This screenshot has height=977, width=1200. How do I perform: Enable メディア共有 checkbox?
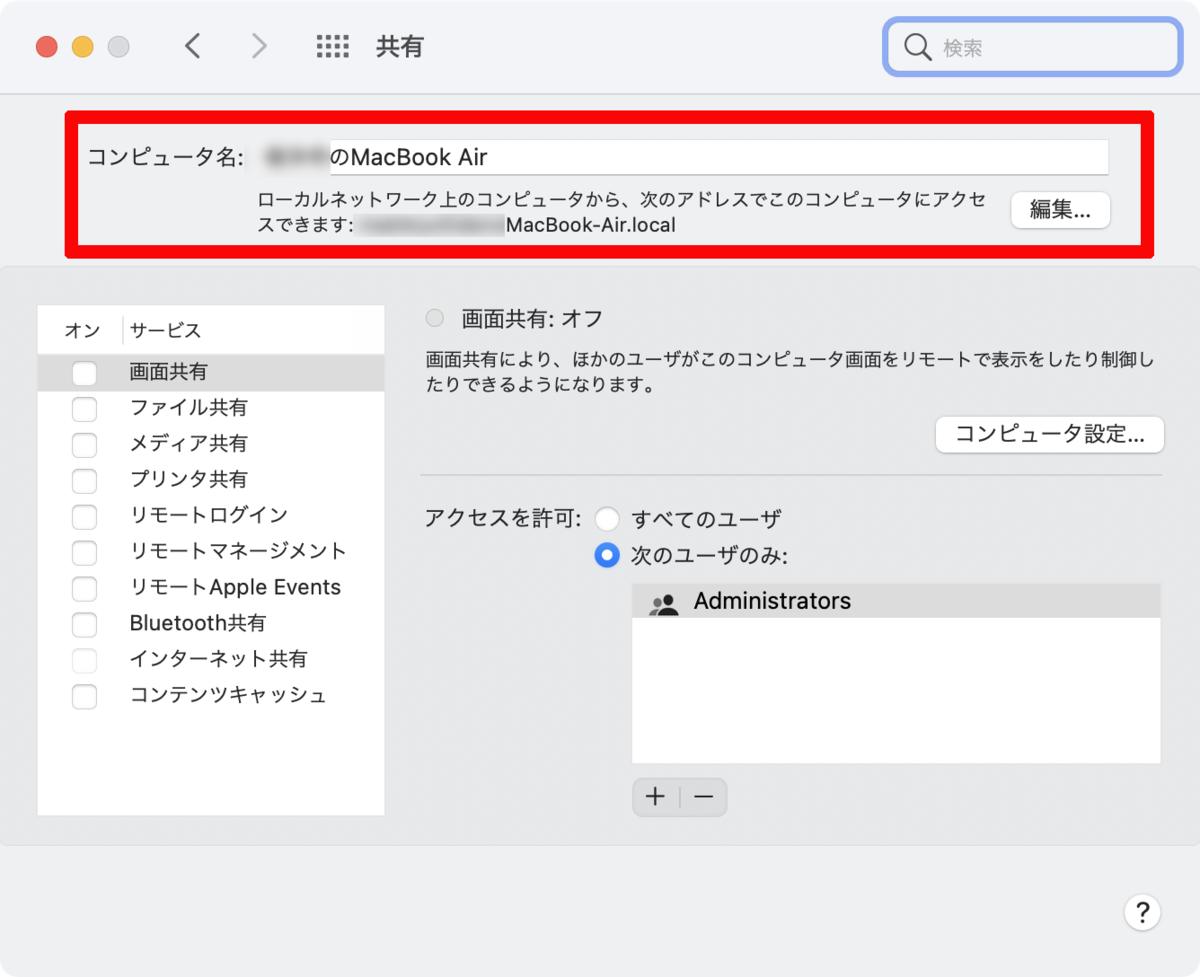[85, 445]
